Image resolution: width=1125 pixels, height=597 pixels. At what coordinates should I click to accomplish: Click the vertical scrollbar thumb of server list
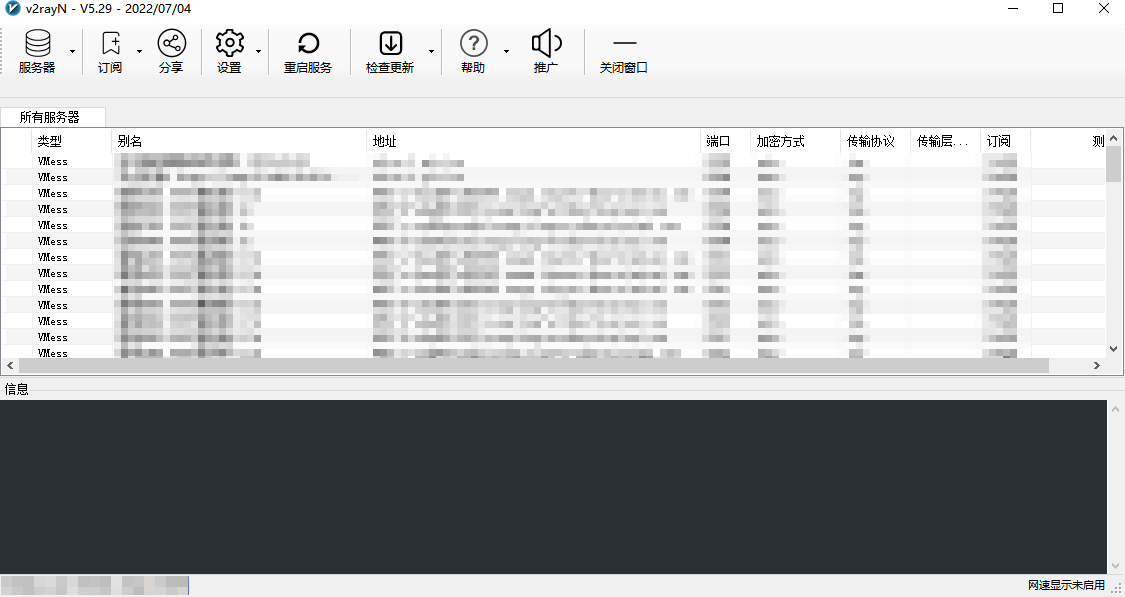point(1114,164)
